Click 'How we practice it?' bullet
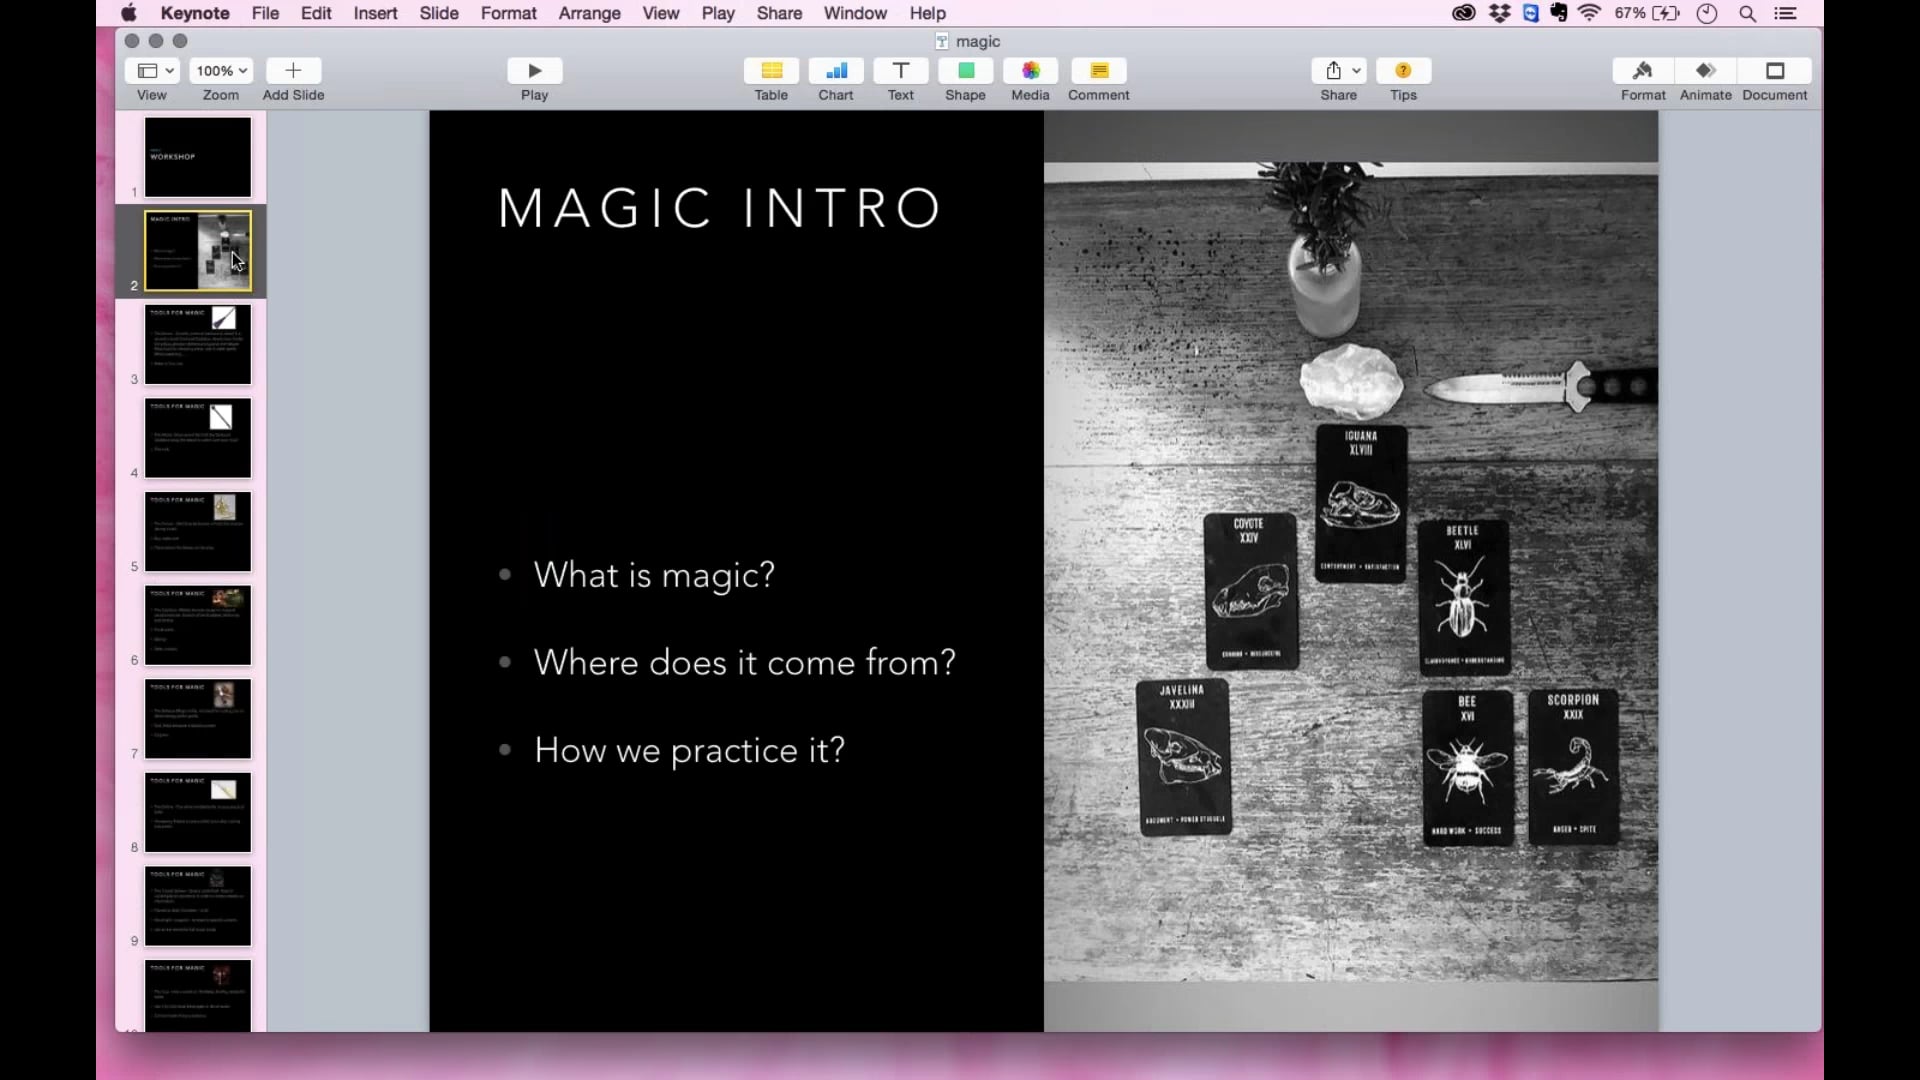 [689, 750]
